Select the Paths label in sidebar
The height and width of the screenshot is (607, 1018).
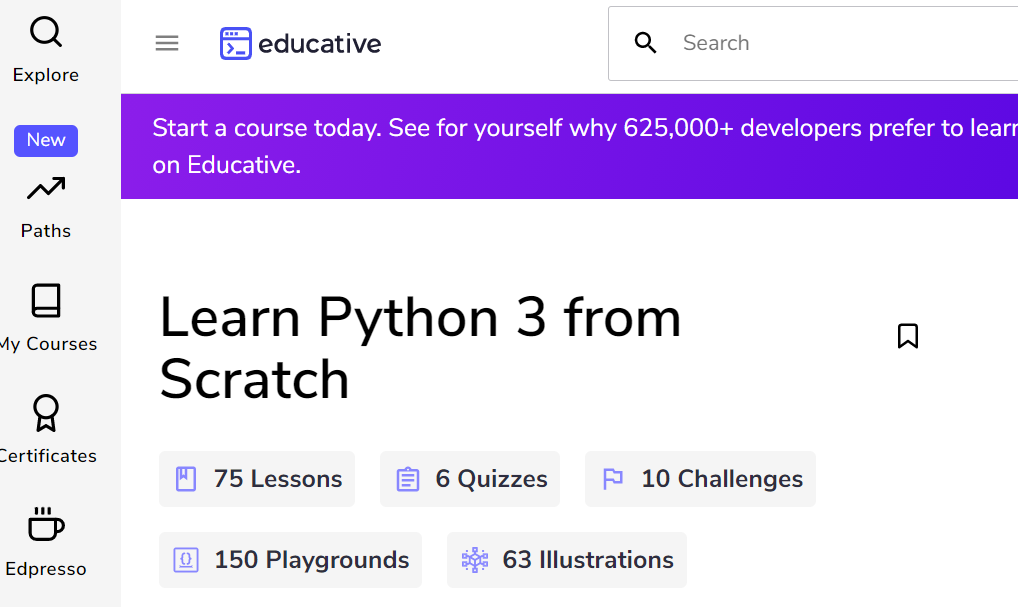click(46, 230)
